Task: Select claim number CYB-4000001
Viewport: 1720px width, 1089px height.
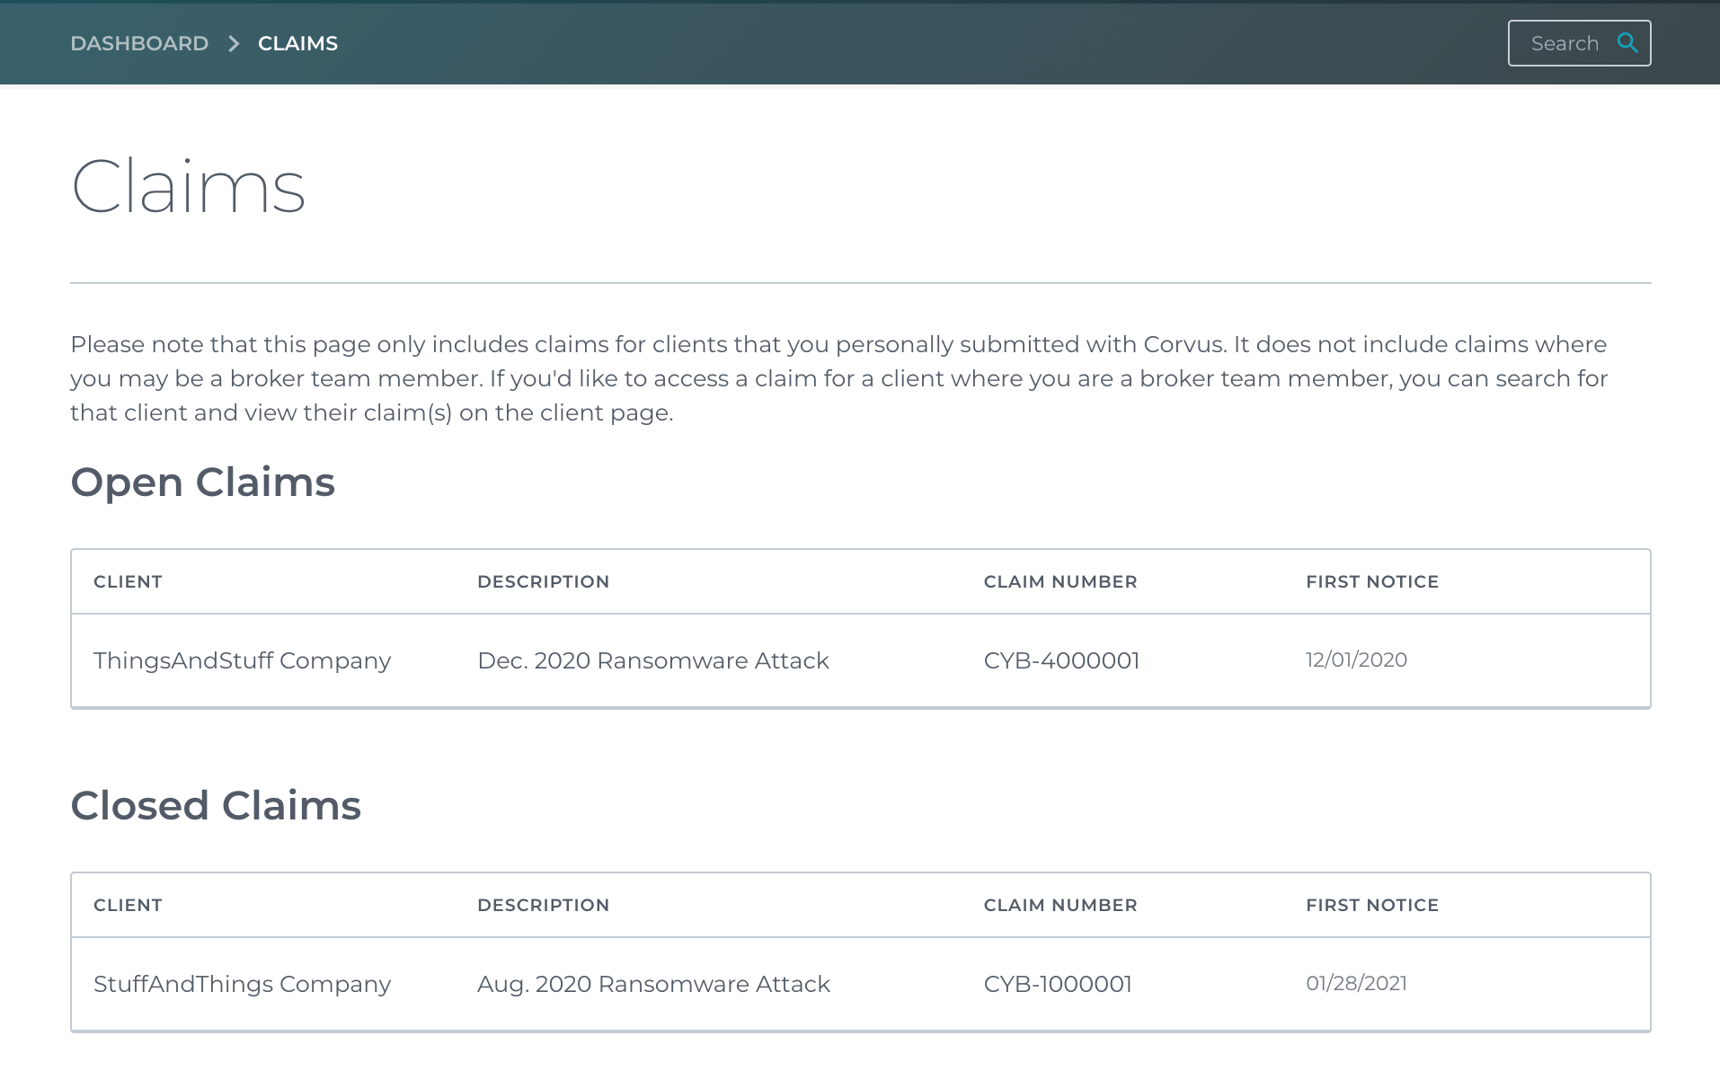Action: (x=1061, y=661)
